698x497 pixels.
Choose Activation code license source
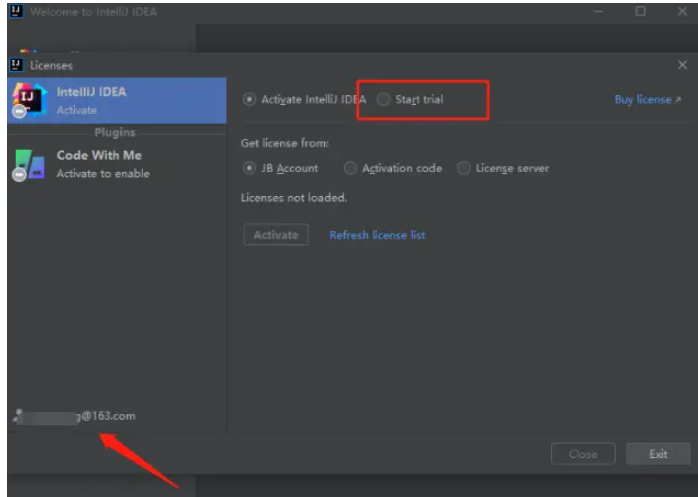tap(350, 168)
